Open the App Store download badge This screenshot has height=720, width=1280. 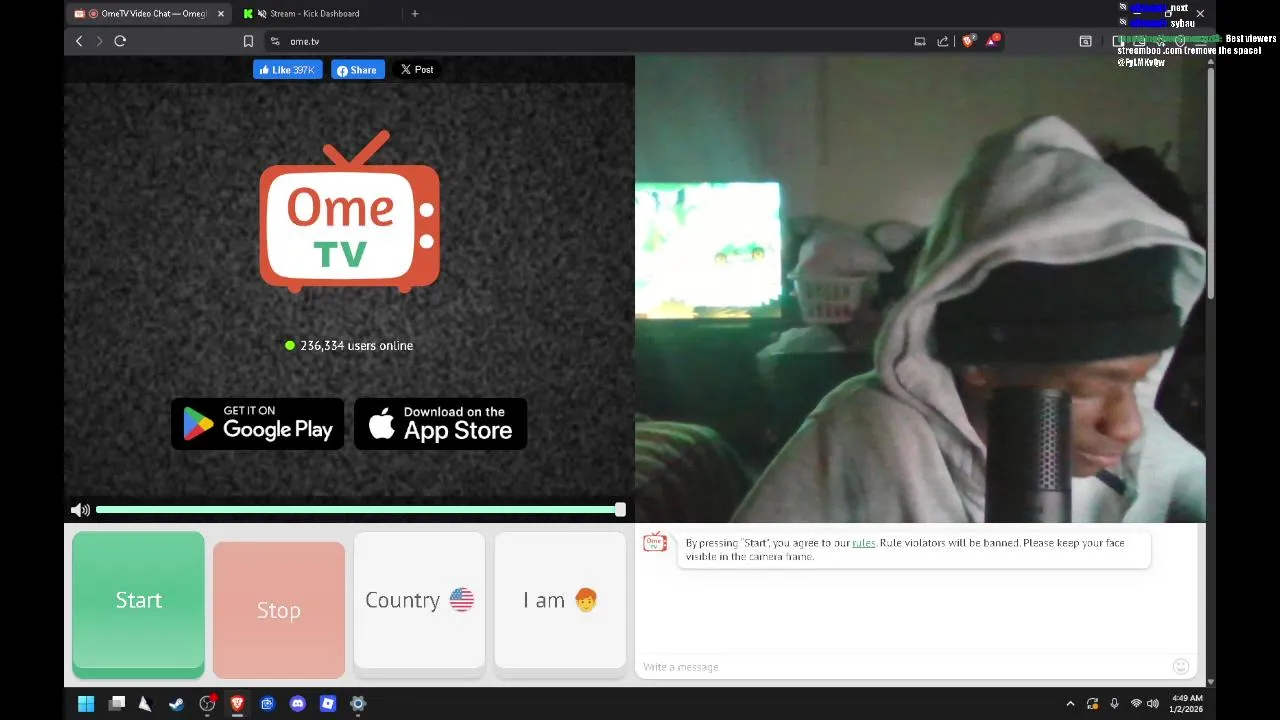tap(441, 424)
